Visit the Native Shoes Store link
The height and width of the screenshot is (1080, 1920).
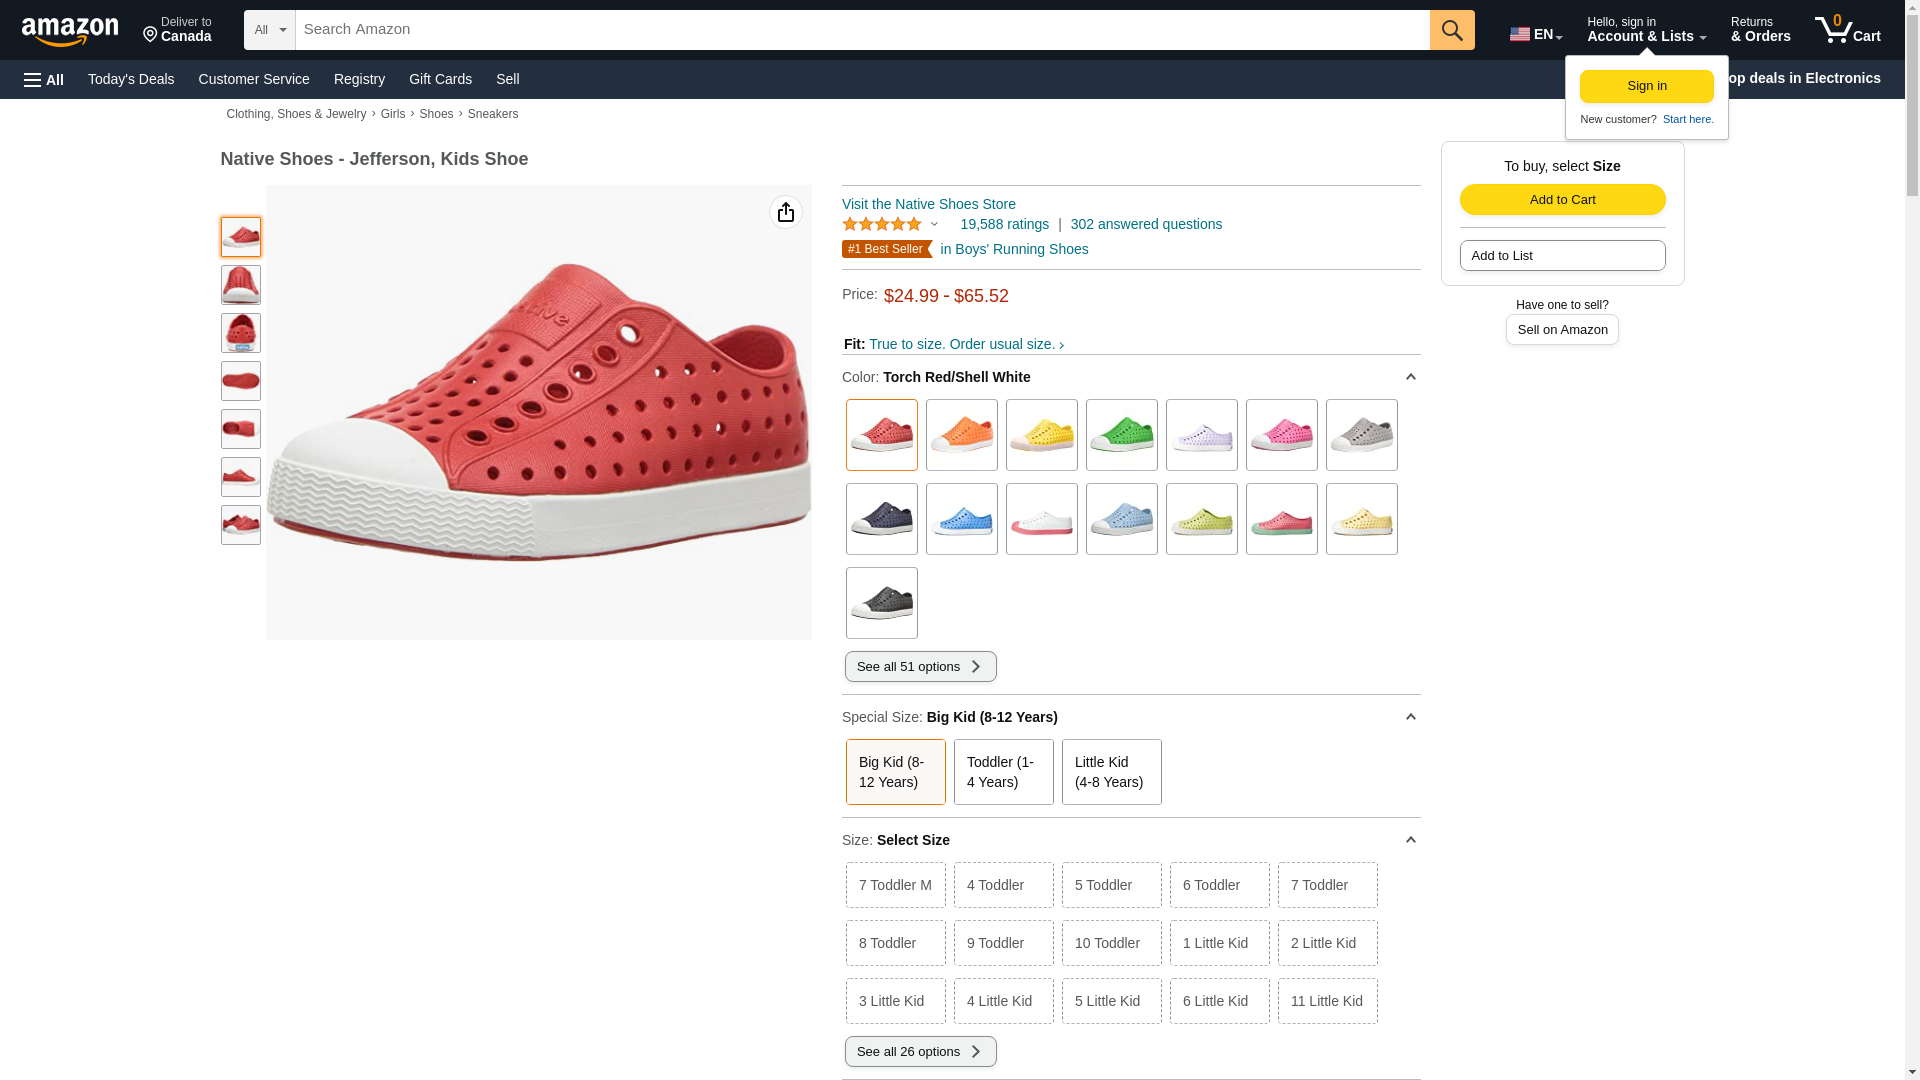(x=928, y=204)
